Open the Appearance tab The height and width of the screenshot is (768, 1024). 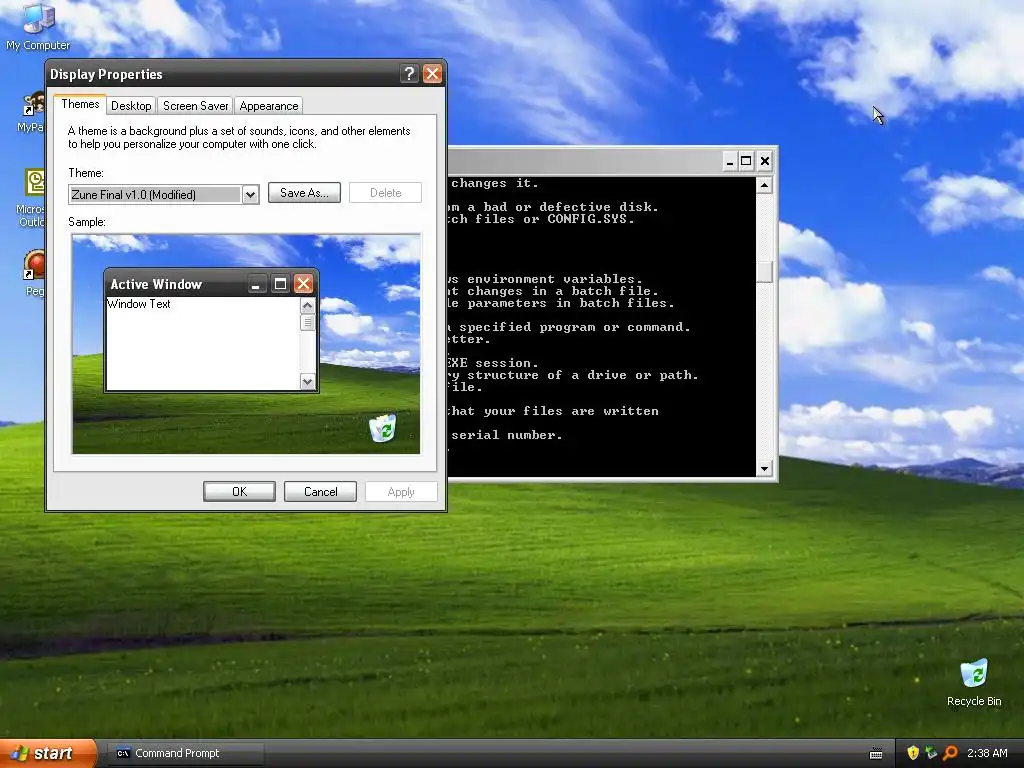pos(268,106)
